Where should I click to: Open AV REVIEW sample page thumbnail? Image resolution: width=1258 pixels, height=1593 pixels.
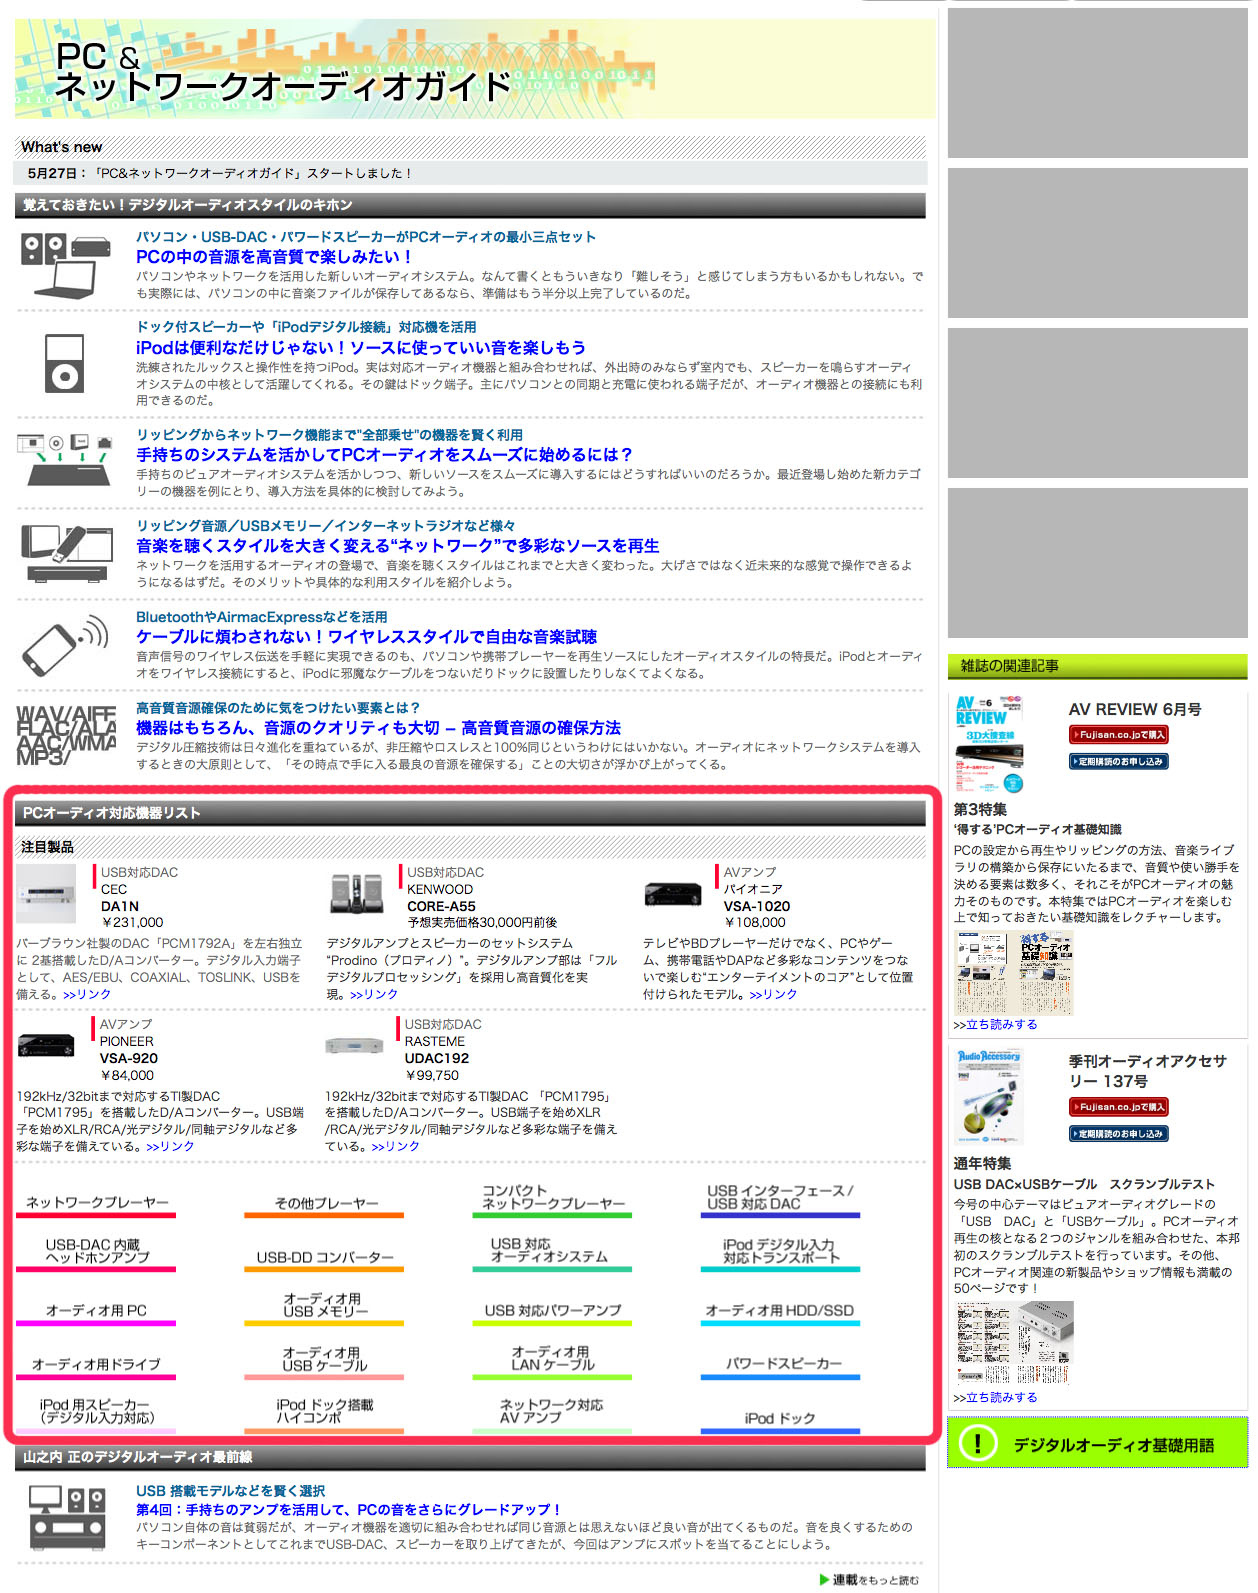(1014, 973)
